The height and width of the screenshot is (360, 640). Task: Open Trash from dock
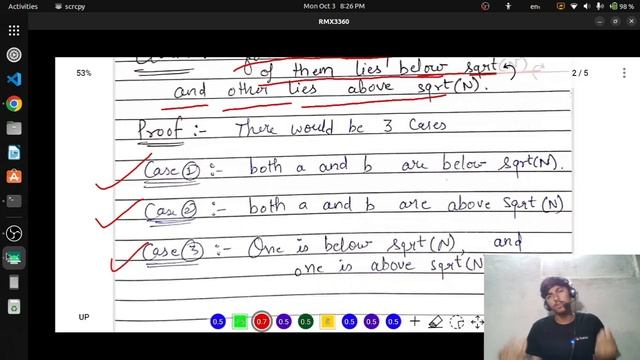(14, 307)
